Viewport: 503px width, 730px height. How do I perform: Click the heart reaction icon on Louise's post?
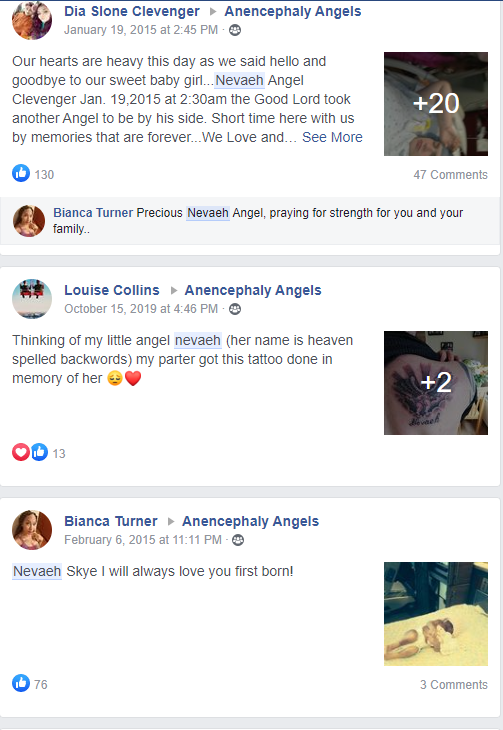tap(21, 452)
